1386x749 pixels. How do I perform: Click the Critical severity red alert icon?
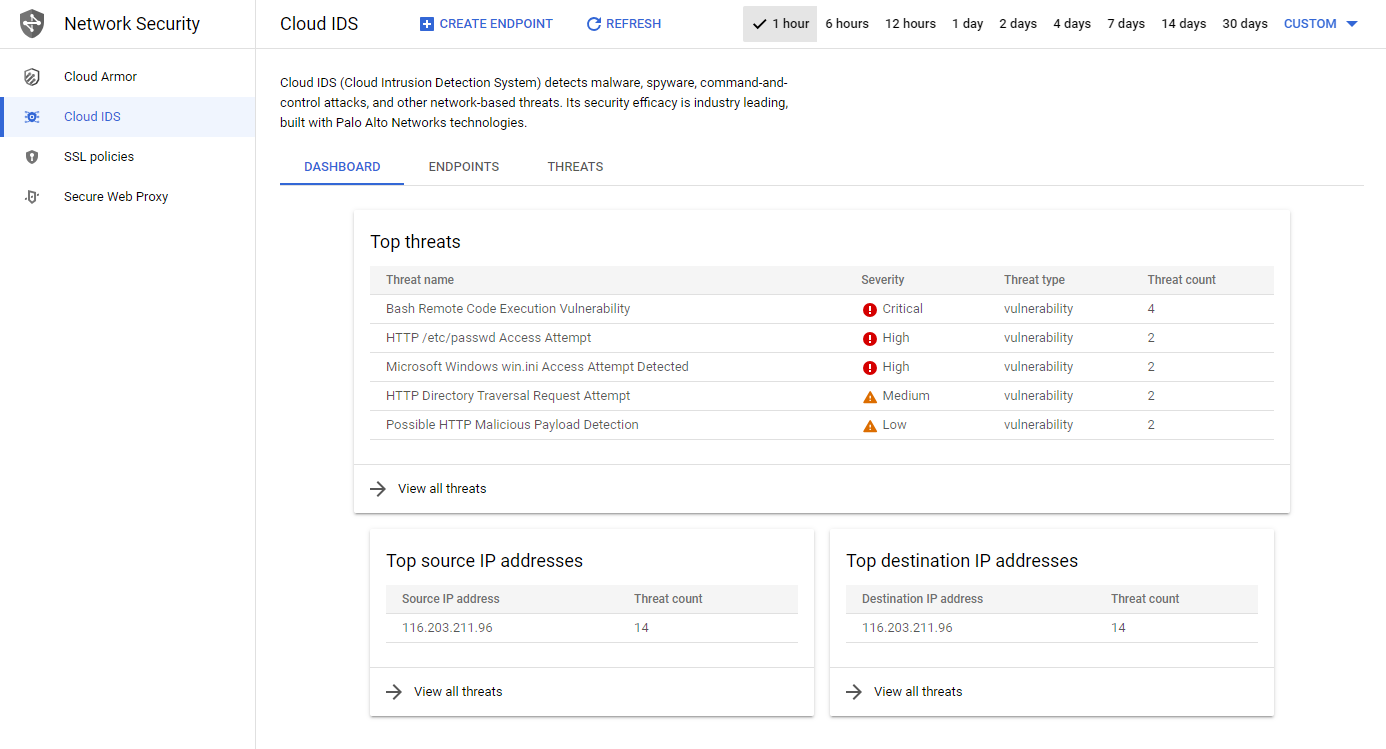[x=870, y=310]
